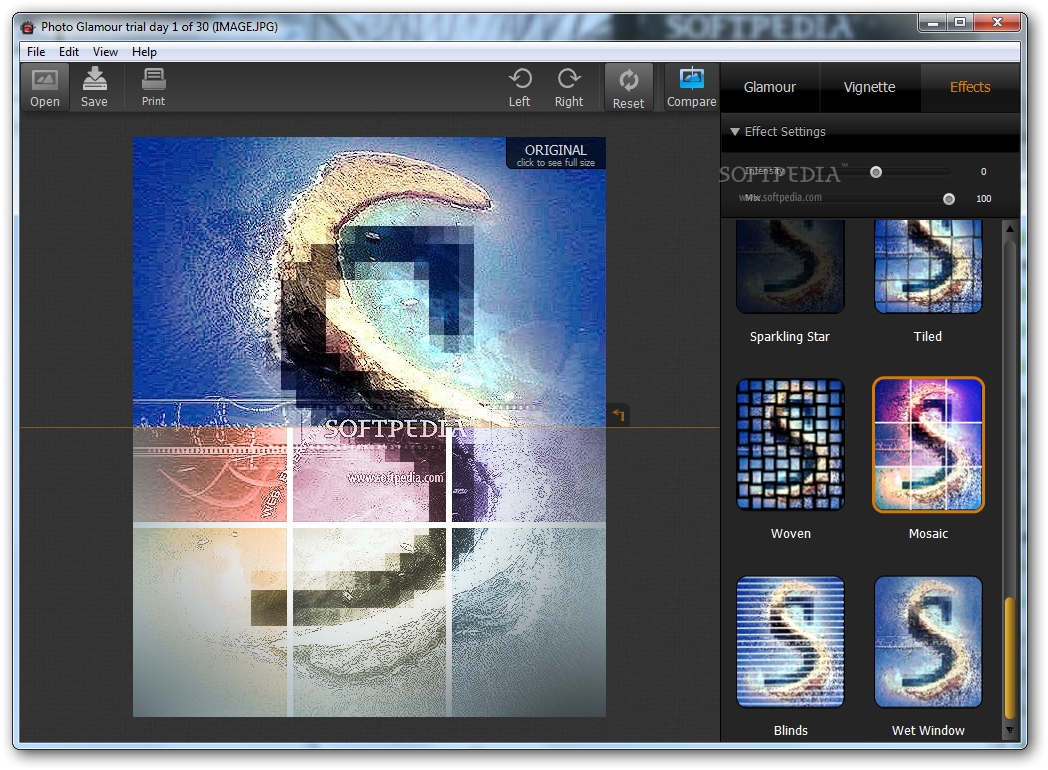This screenshot has width=1048, height=770.
Task: Open the File menu
Action: (36, 51)
